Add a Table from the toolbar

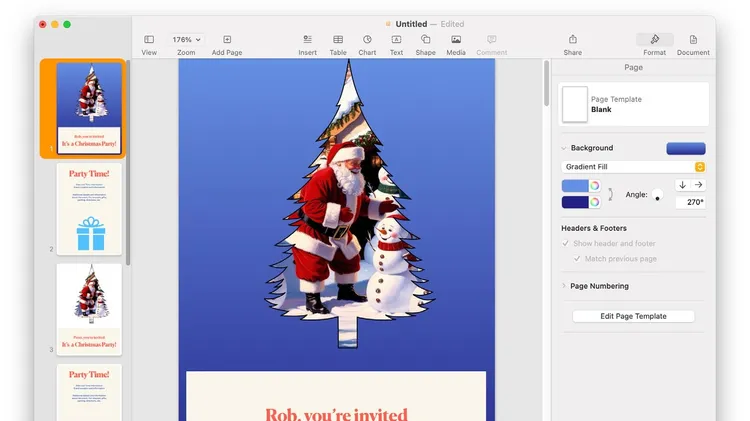point(338,39)
